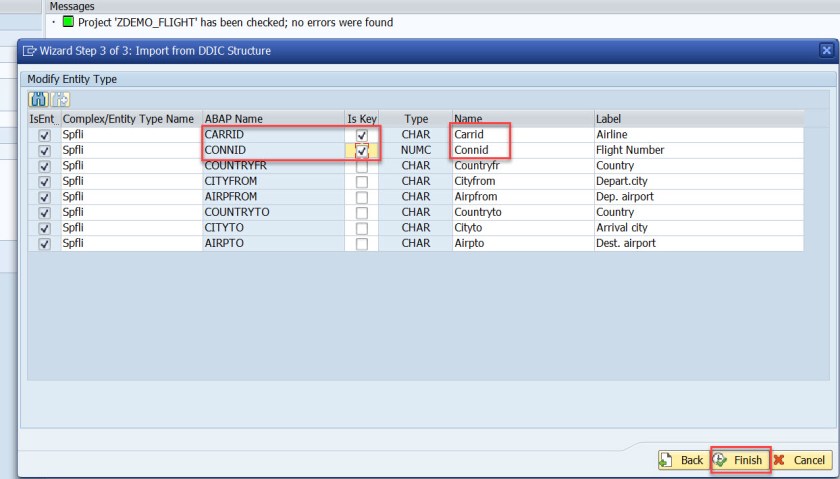
Task: Click the ABAP Name column header
Action: 273,119
